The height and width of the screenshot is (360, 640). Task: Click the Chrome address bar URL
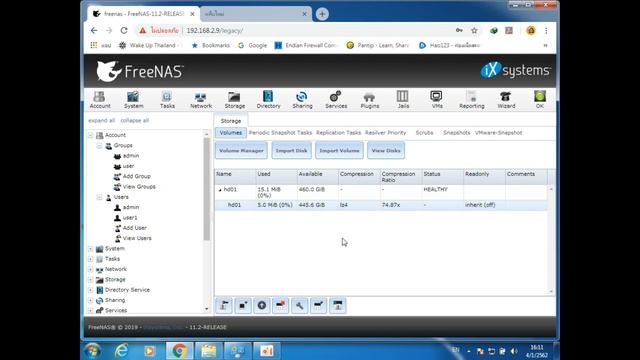pyautogui.click(x=215, y=30)
